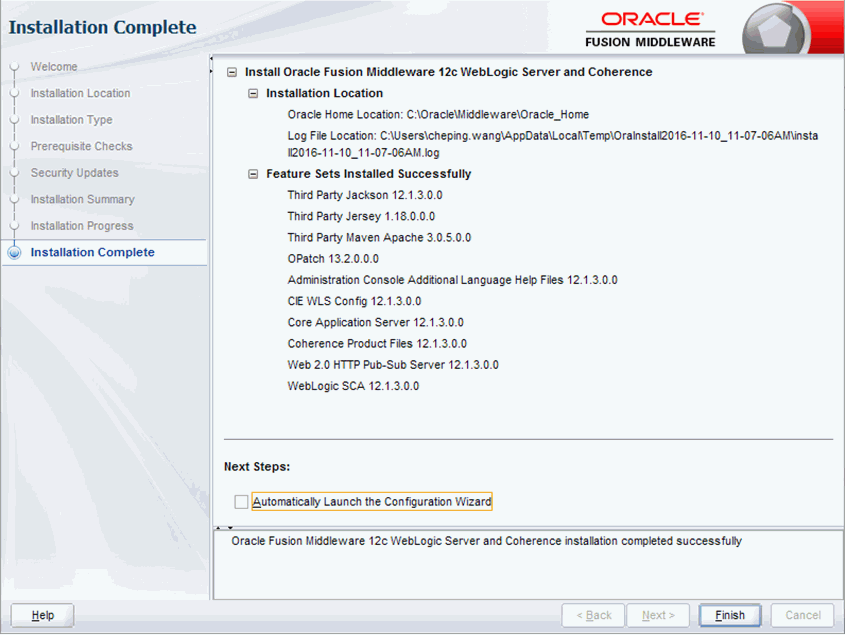Image resolution: width=845 pixels, height=635 pixels.
Task: Click the installation completed successfully message
Action: coord(484,540)
